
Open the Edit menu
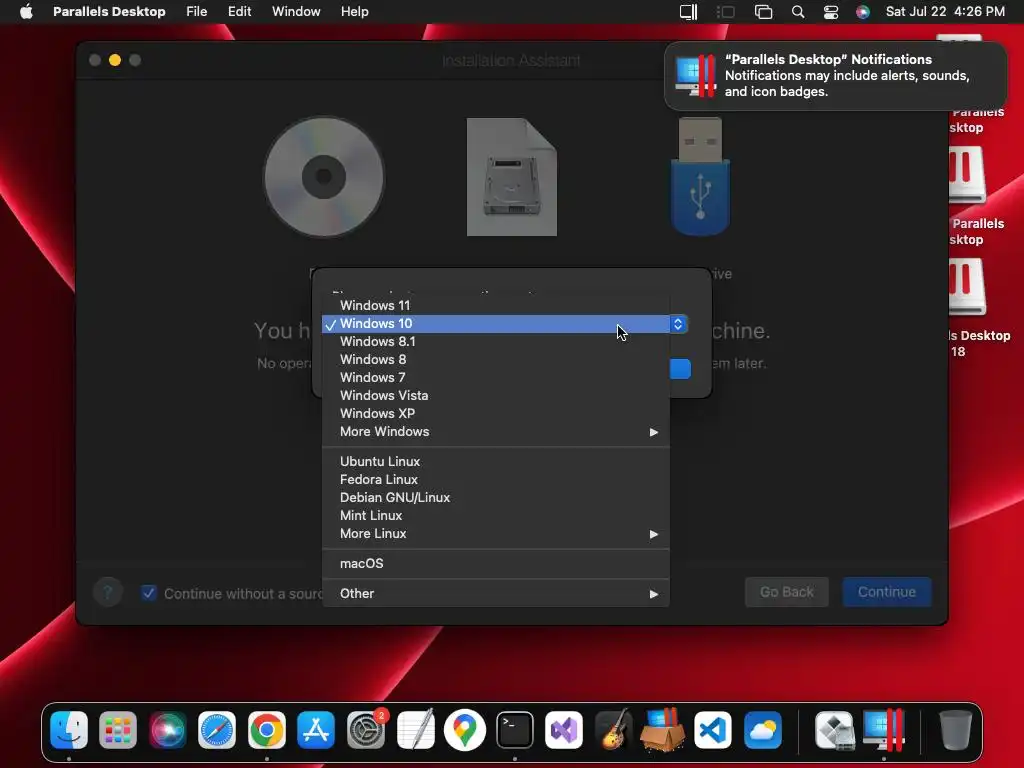coord(239,11)
